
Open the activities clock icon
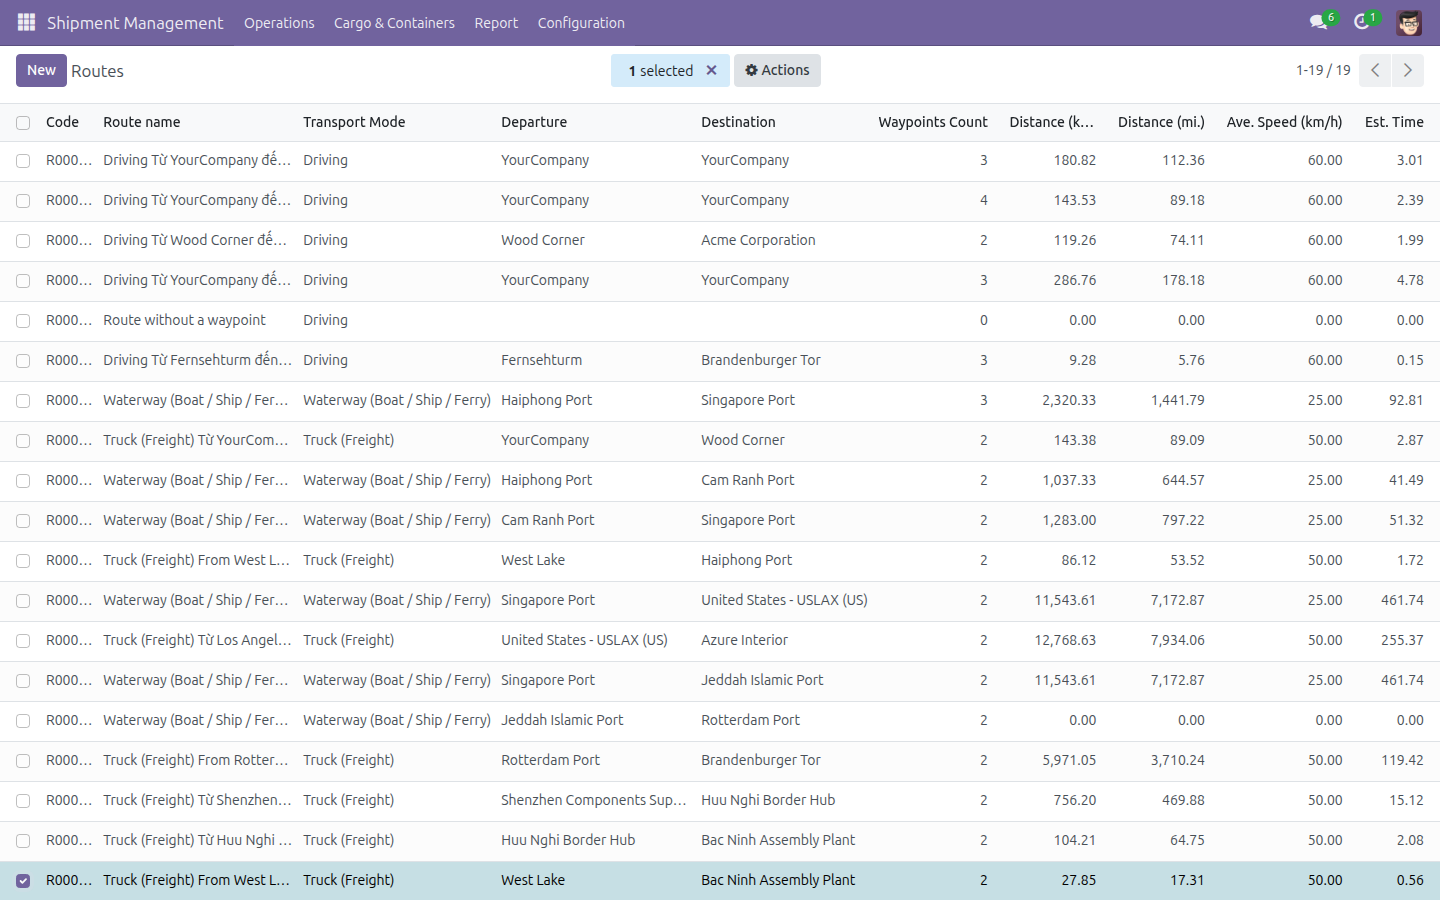click(x=1361, y=22)
